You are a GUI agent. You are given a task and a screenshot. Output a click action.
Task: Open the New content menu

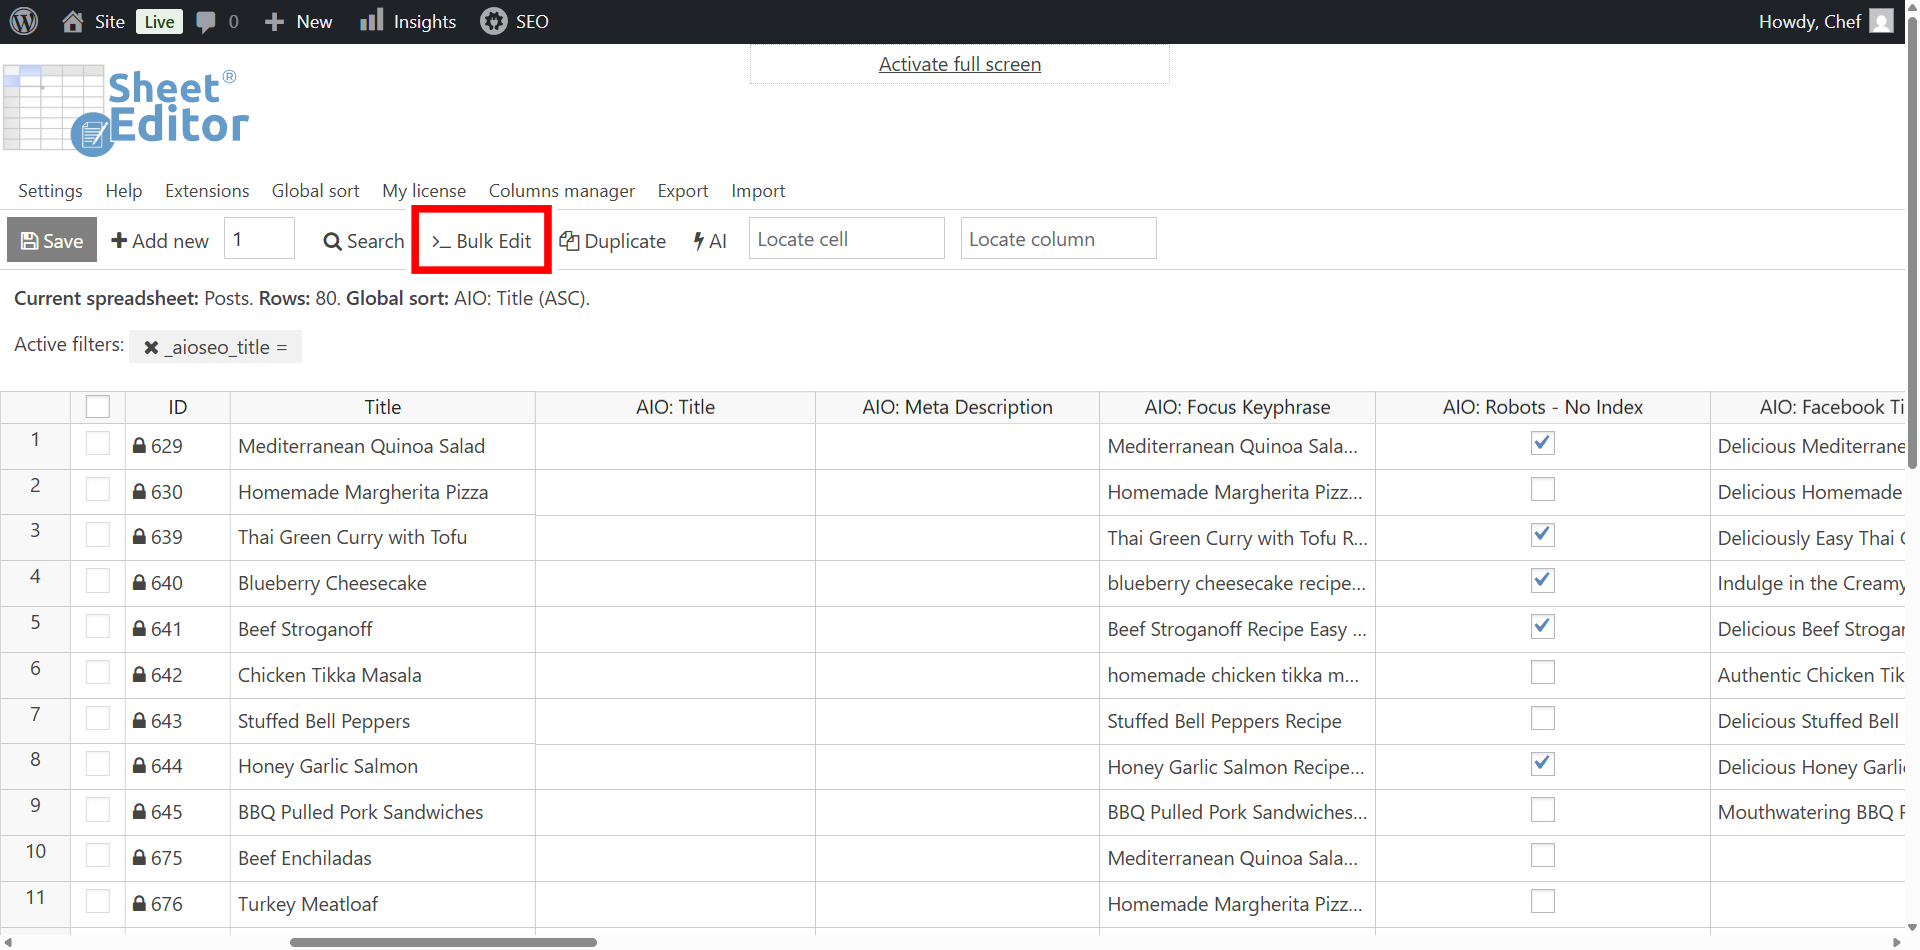[x=298, y=21]
